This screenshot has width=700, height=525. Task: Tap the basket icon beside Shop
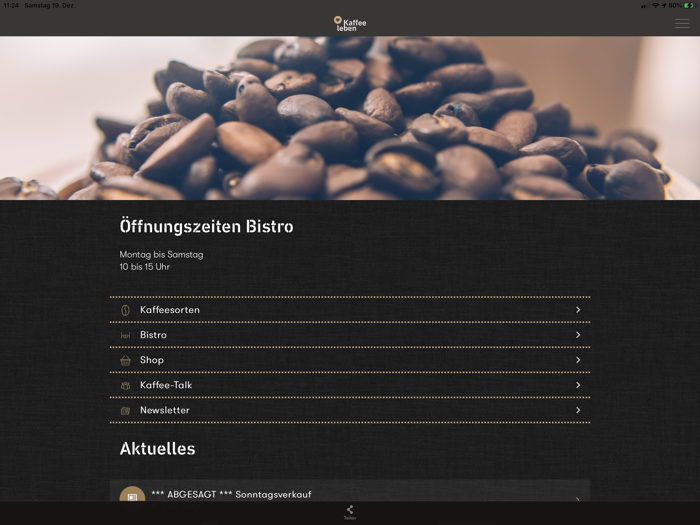coord(125,360)
